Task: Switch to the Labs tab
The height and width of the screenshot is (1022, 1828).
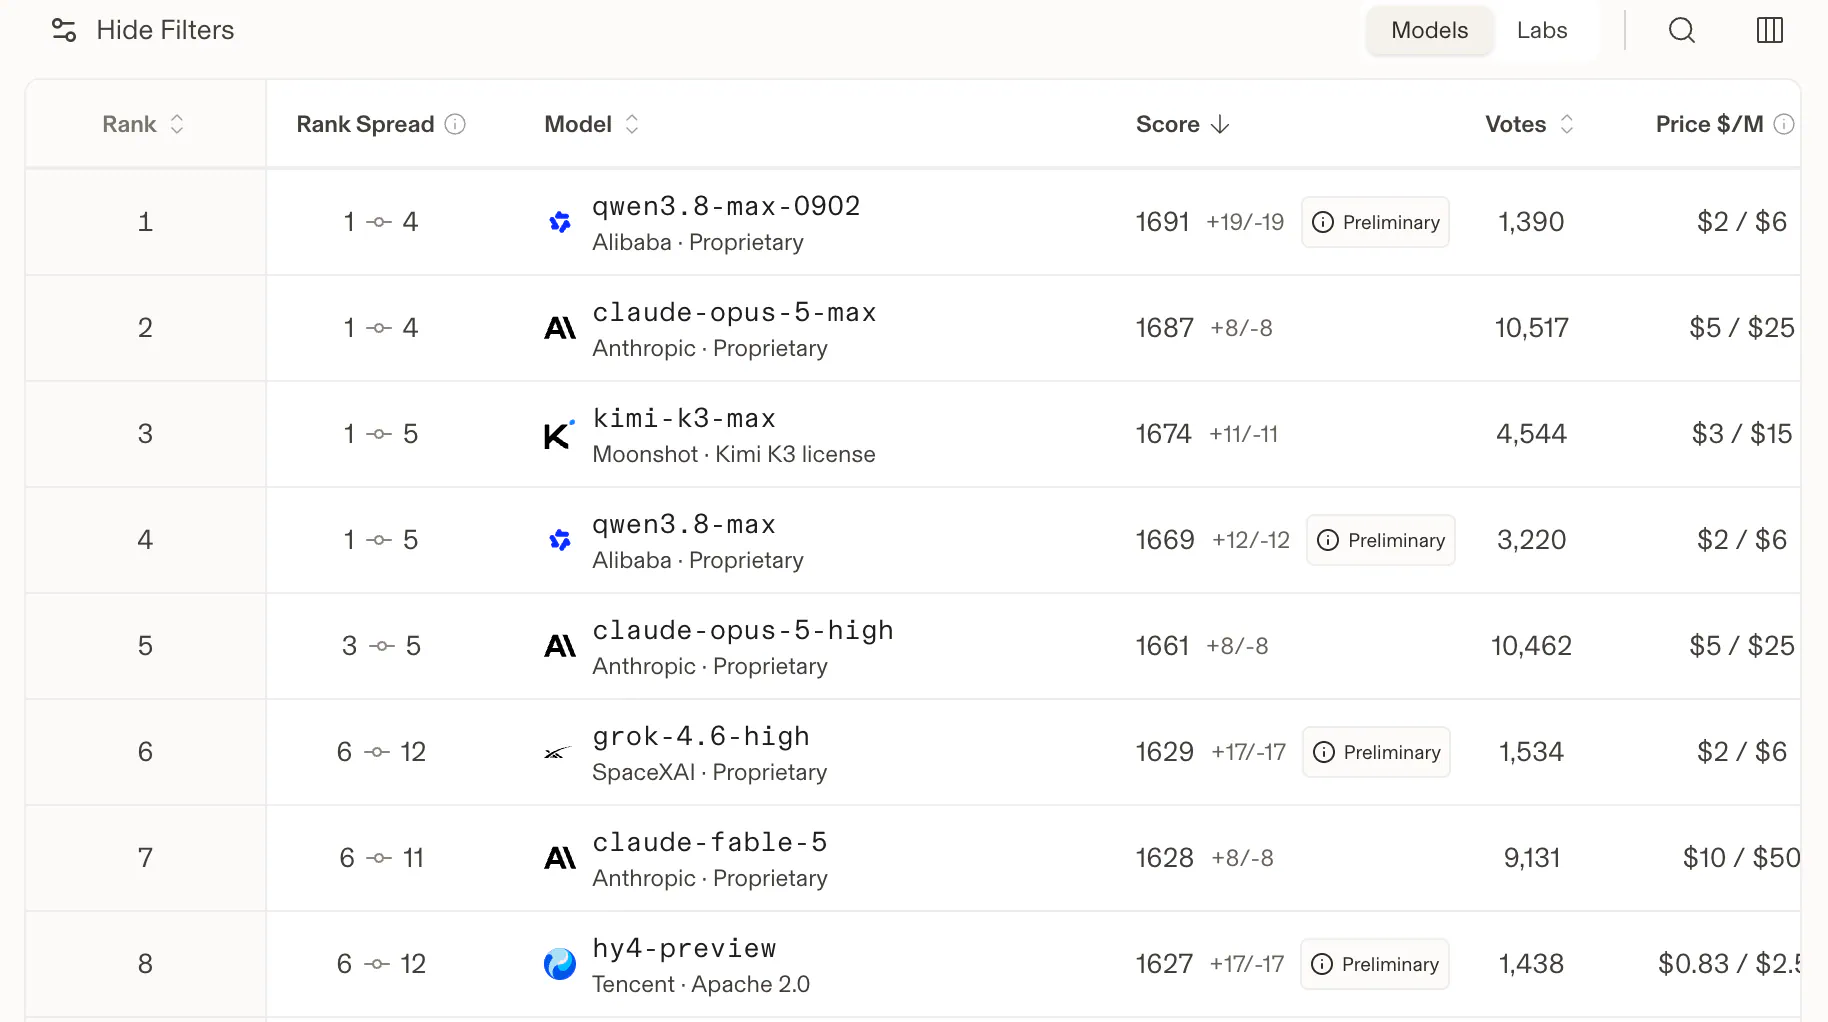Action: pos(1542,30)
